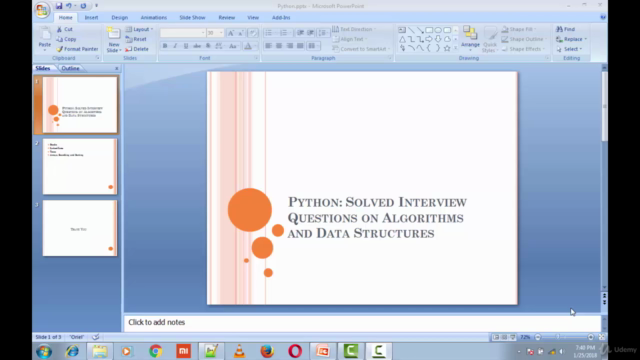Cut the selection with Cut
The height and width of the screenshot is (360, 640).
[x=64, y=29]
